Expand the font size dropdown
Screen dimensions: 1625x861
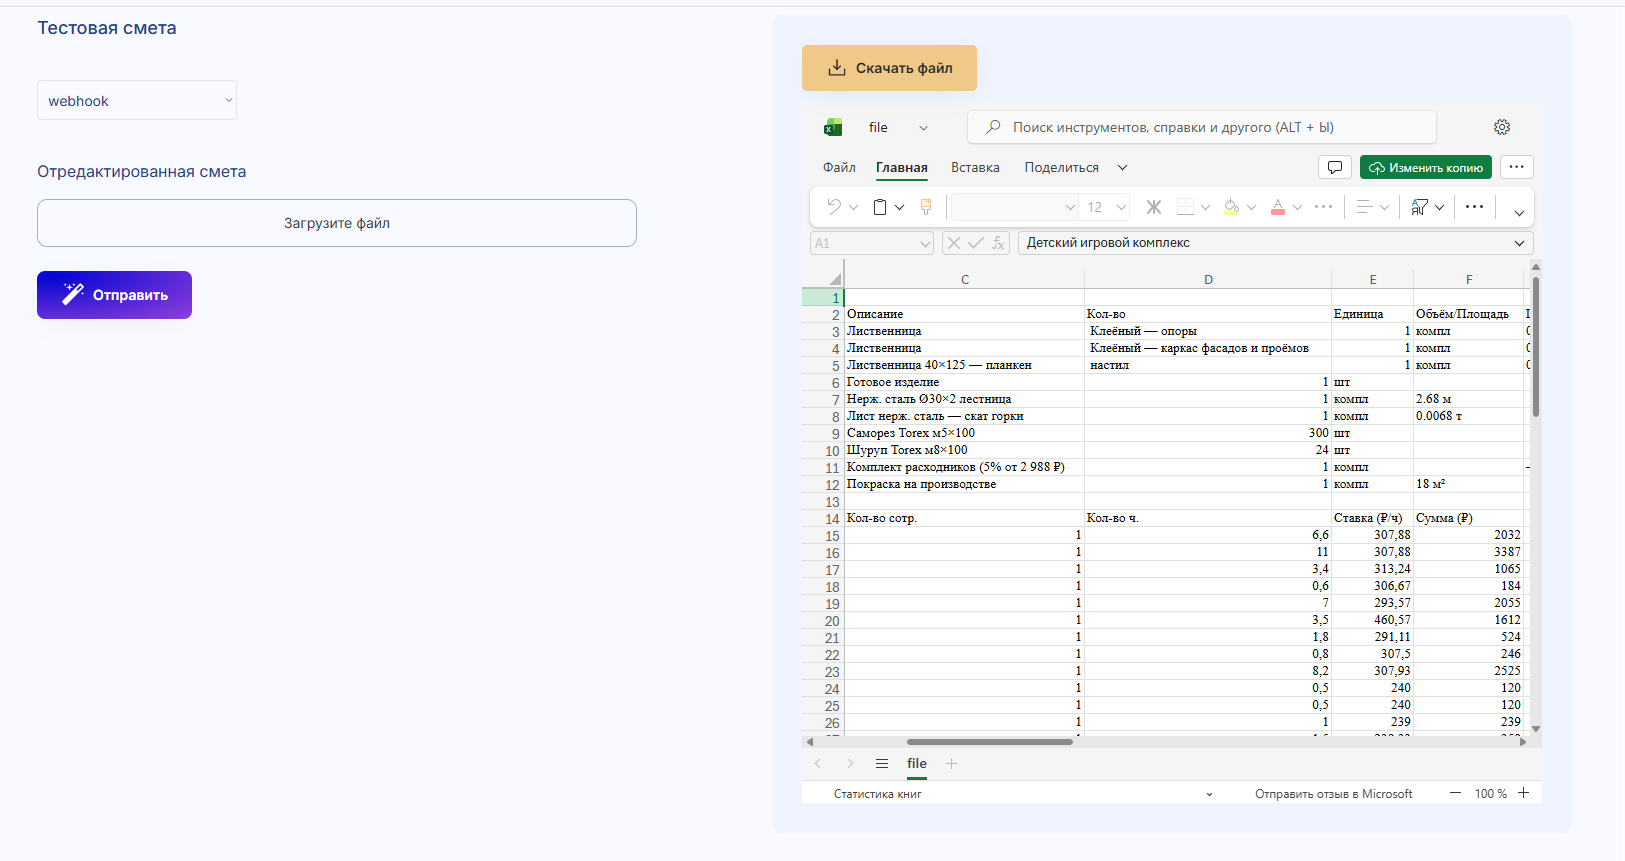[1121, 207]
